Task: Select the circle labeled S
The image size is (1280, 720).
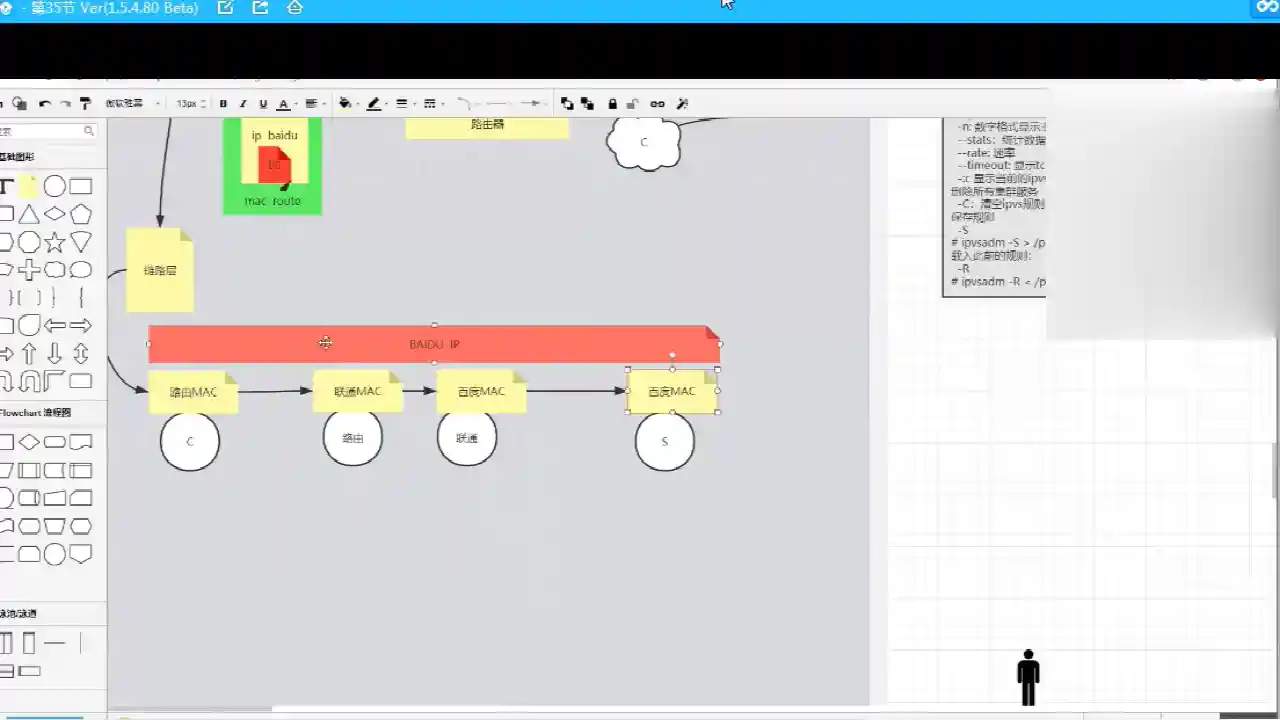Action: click(665, 441)
